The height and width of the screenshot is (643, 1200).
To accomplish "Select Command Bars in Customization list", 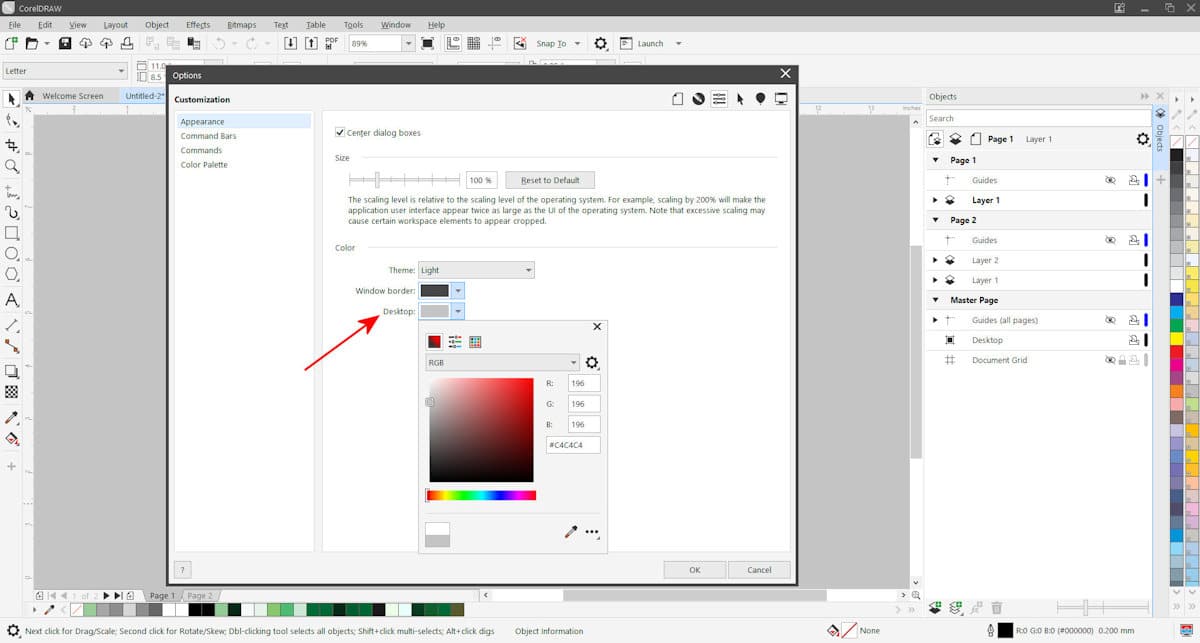I will 208,136.
